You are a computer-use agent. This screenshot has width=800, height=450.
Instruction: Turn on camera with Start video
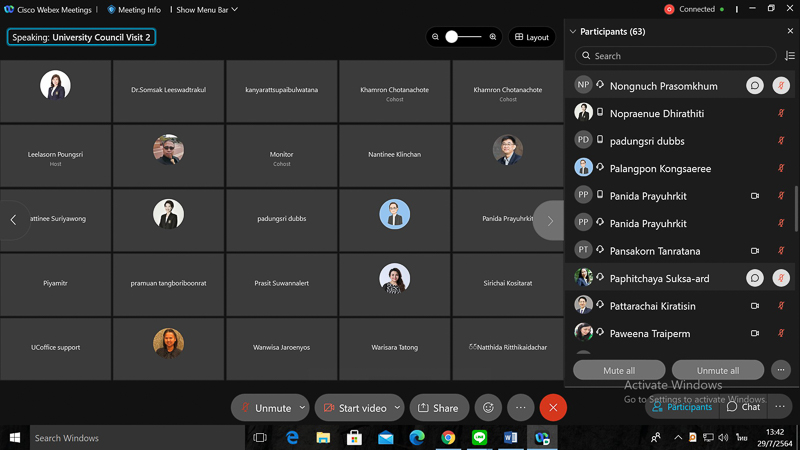point(353,408)
